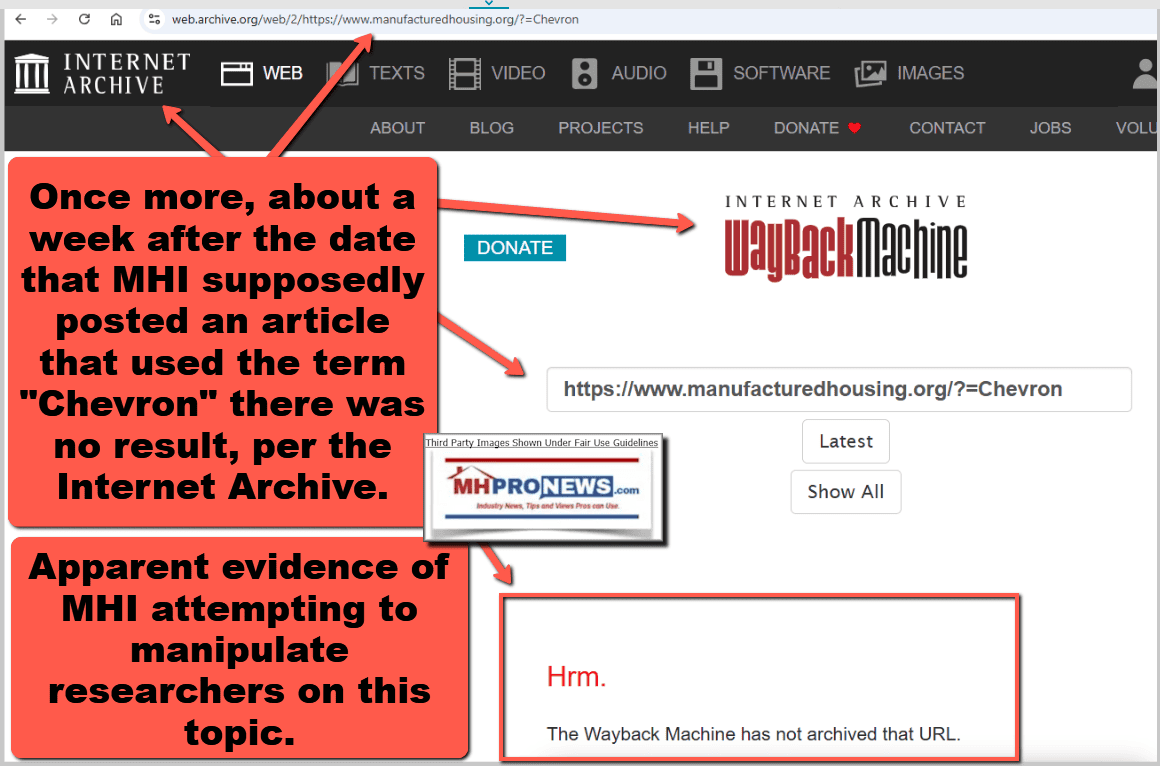
Task: View site information icon in address bar
Action: (x=154, y=19)
